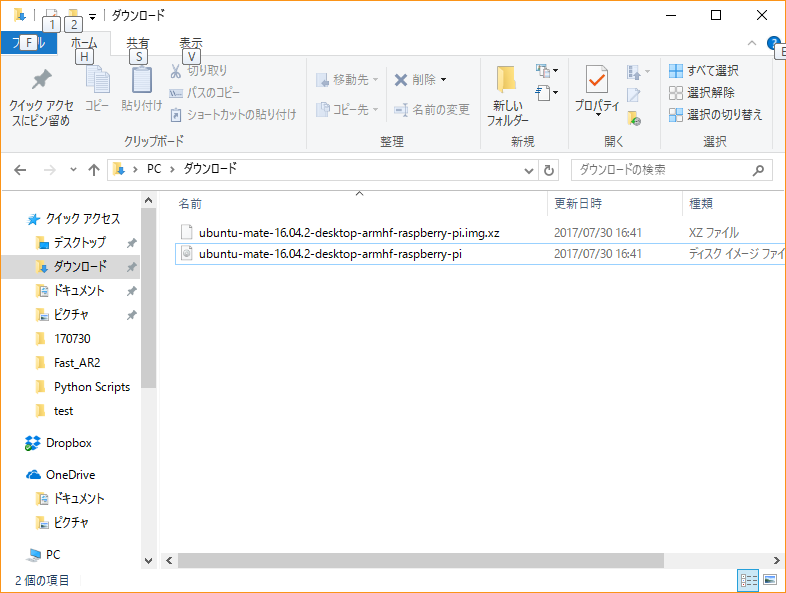This screenshot has height=593, width=786.
Task: Click the Edit icon in the ribbon
Action: coord(634,94)
